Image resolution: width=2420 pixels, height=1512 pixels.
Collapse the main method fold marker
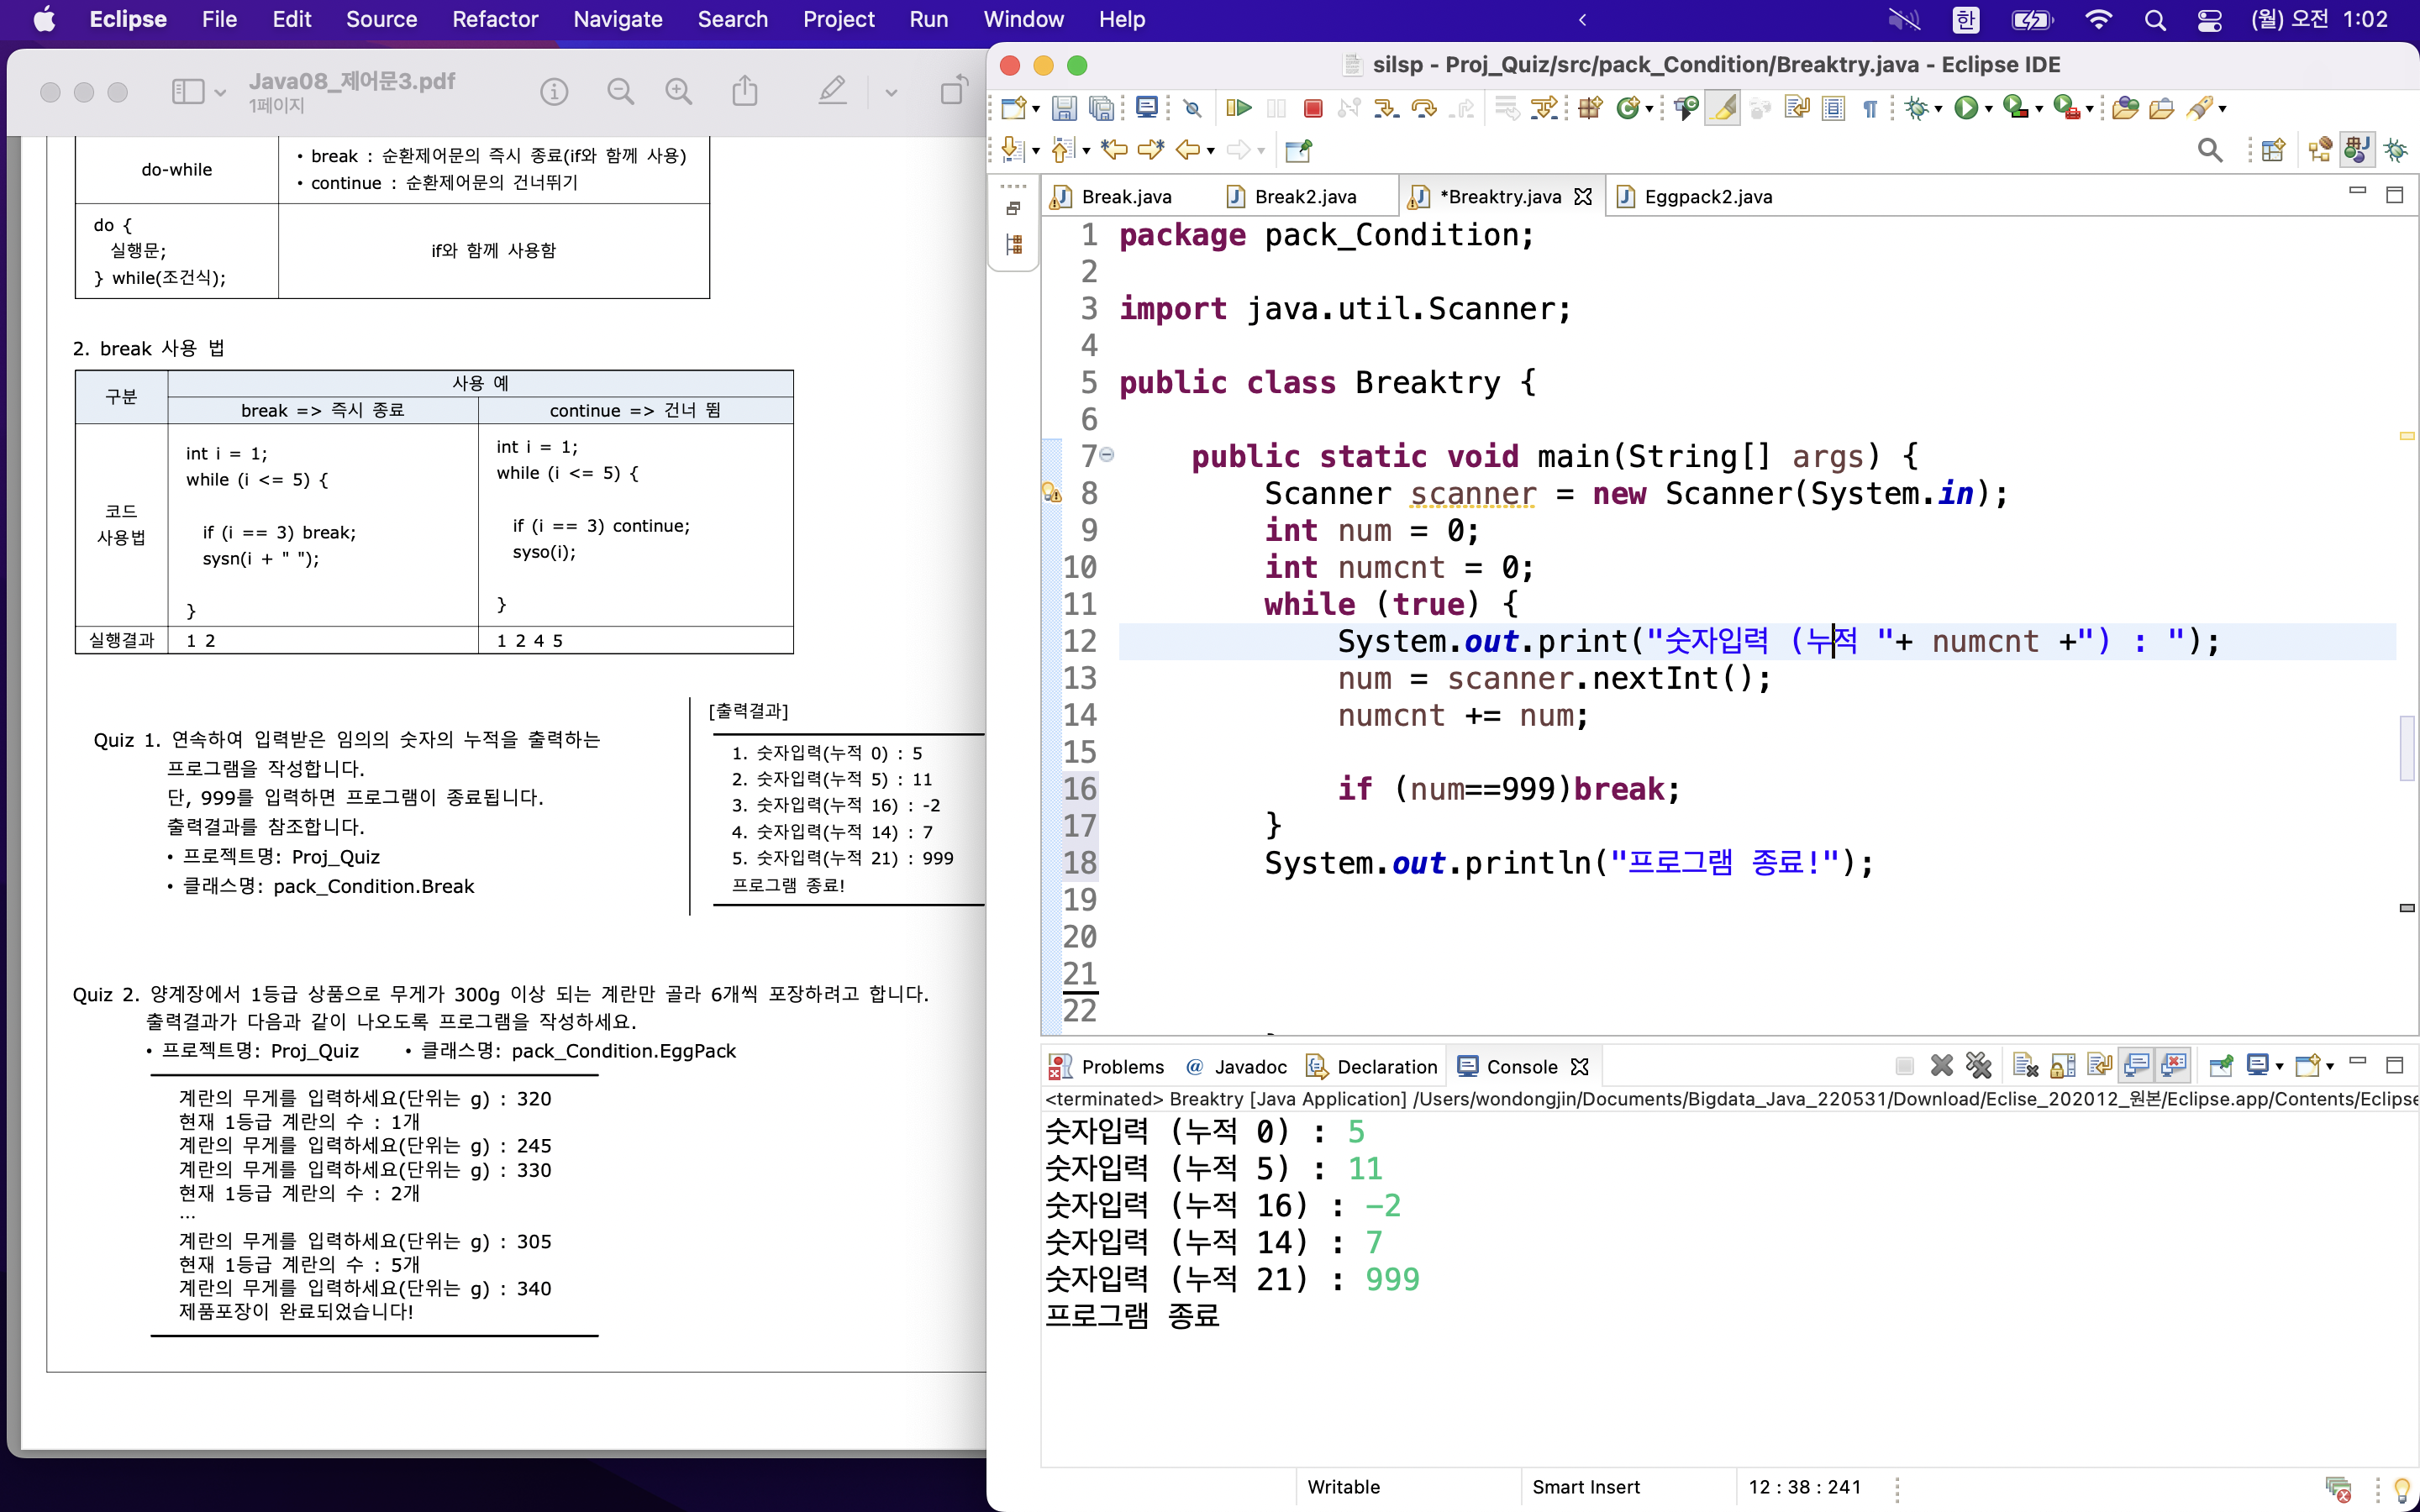click(1107, 455)
